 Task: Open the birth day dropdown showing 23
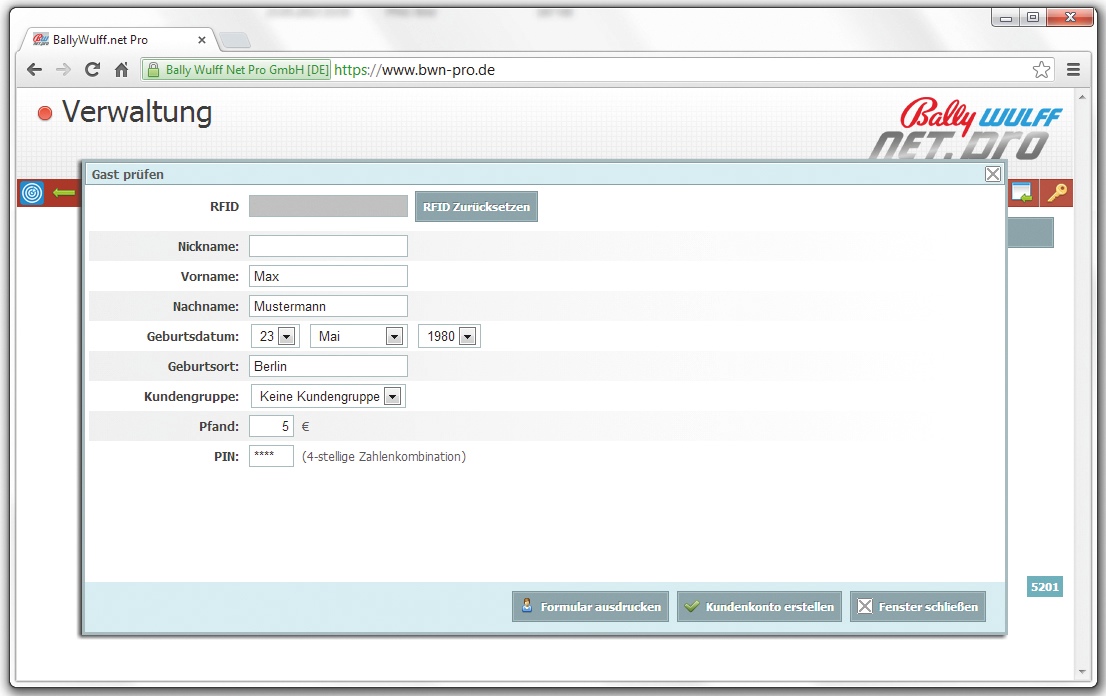[x=287, y=337]
